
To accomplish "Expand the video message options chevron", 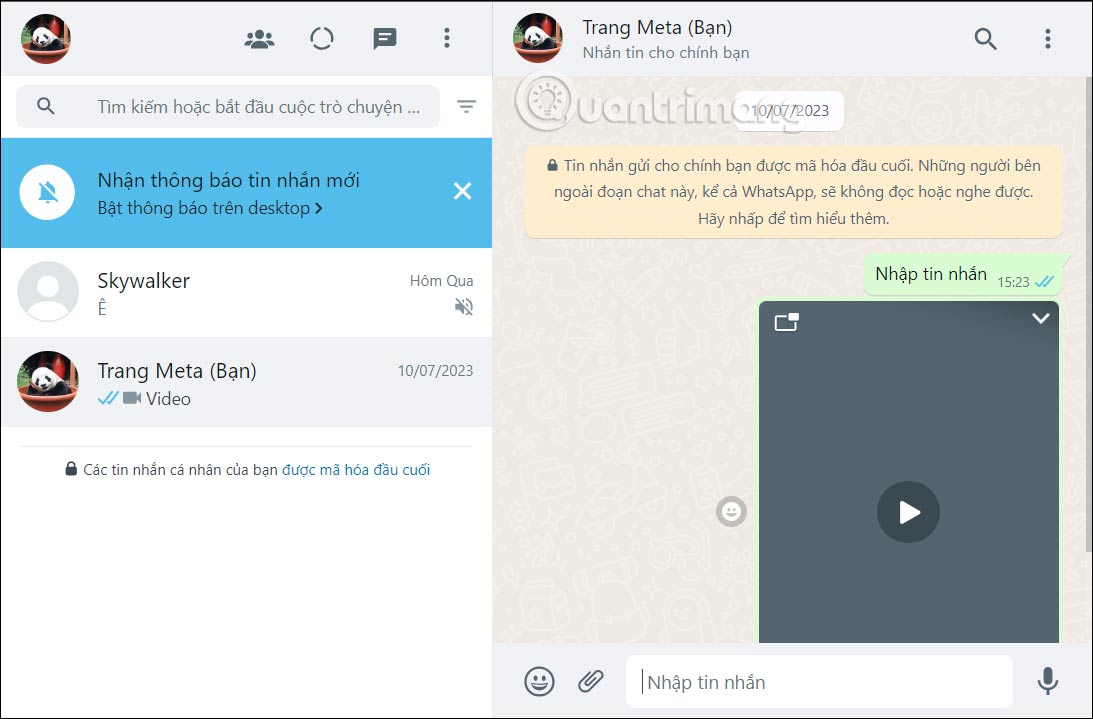I will 1040,319.
